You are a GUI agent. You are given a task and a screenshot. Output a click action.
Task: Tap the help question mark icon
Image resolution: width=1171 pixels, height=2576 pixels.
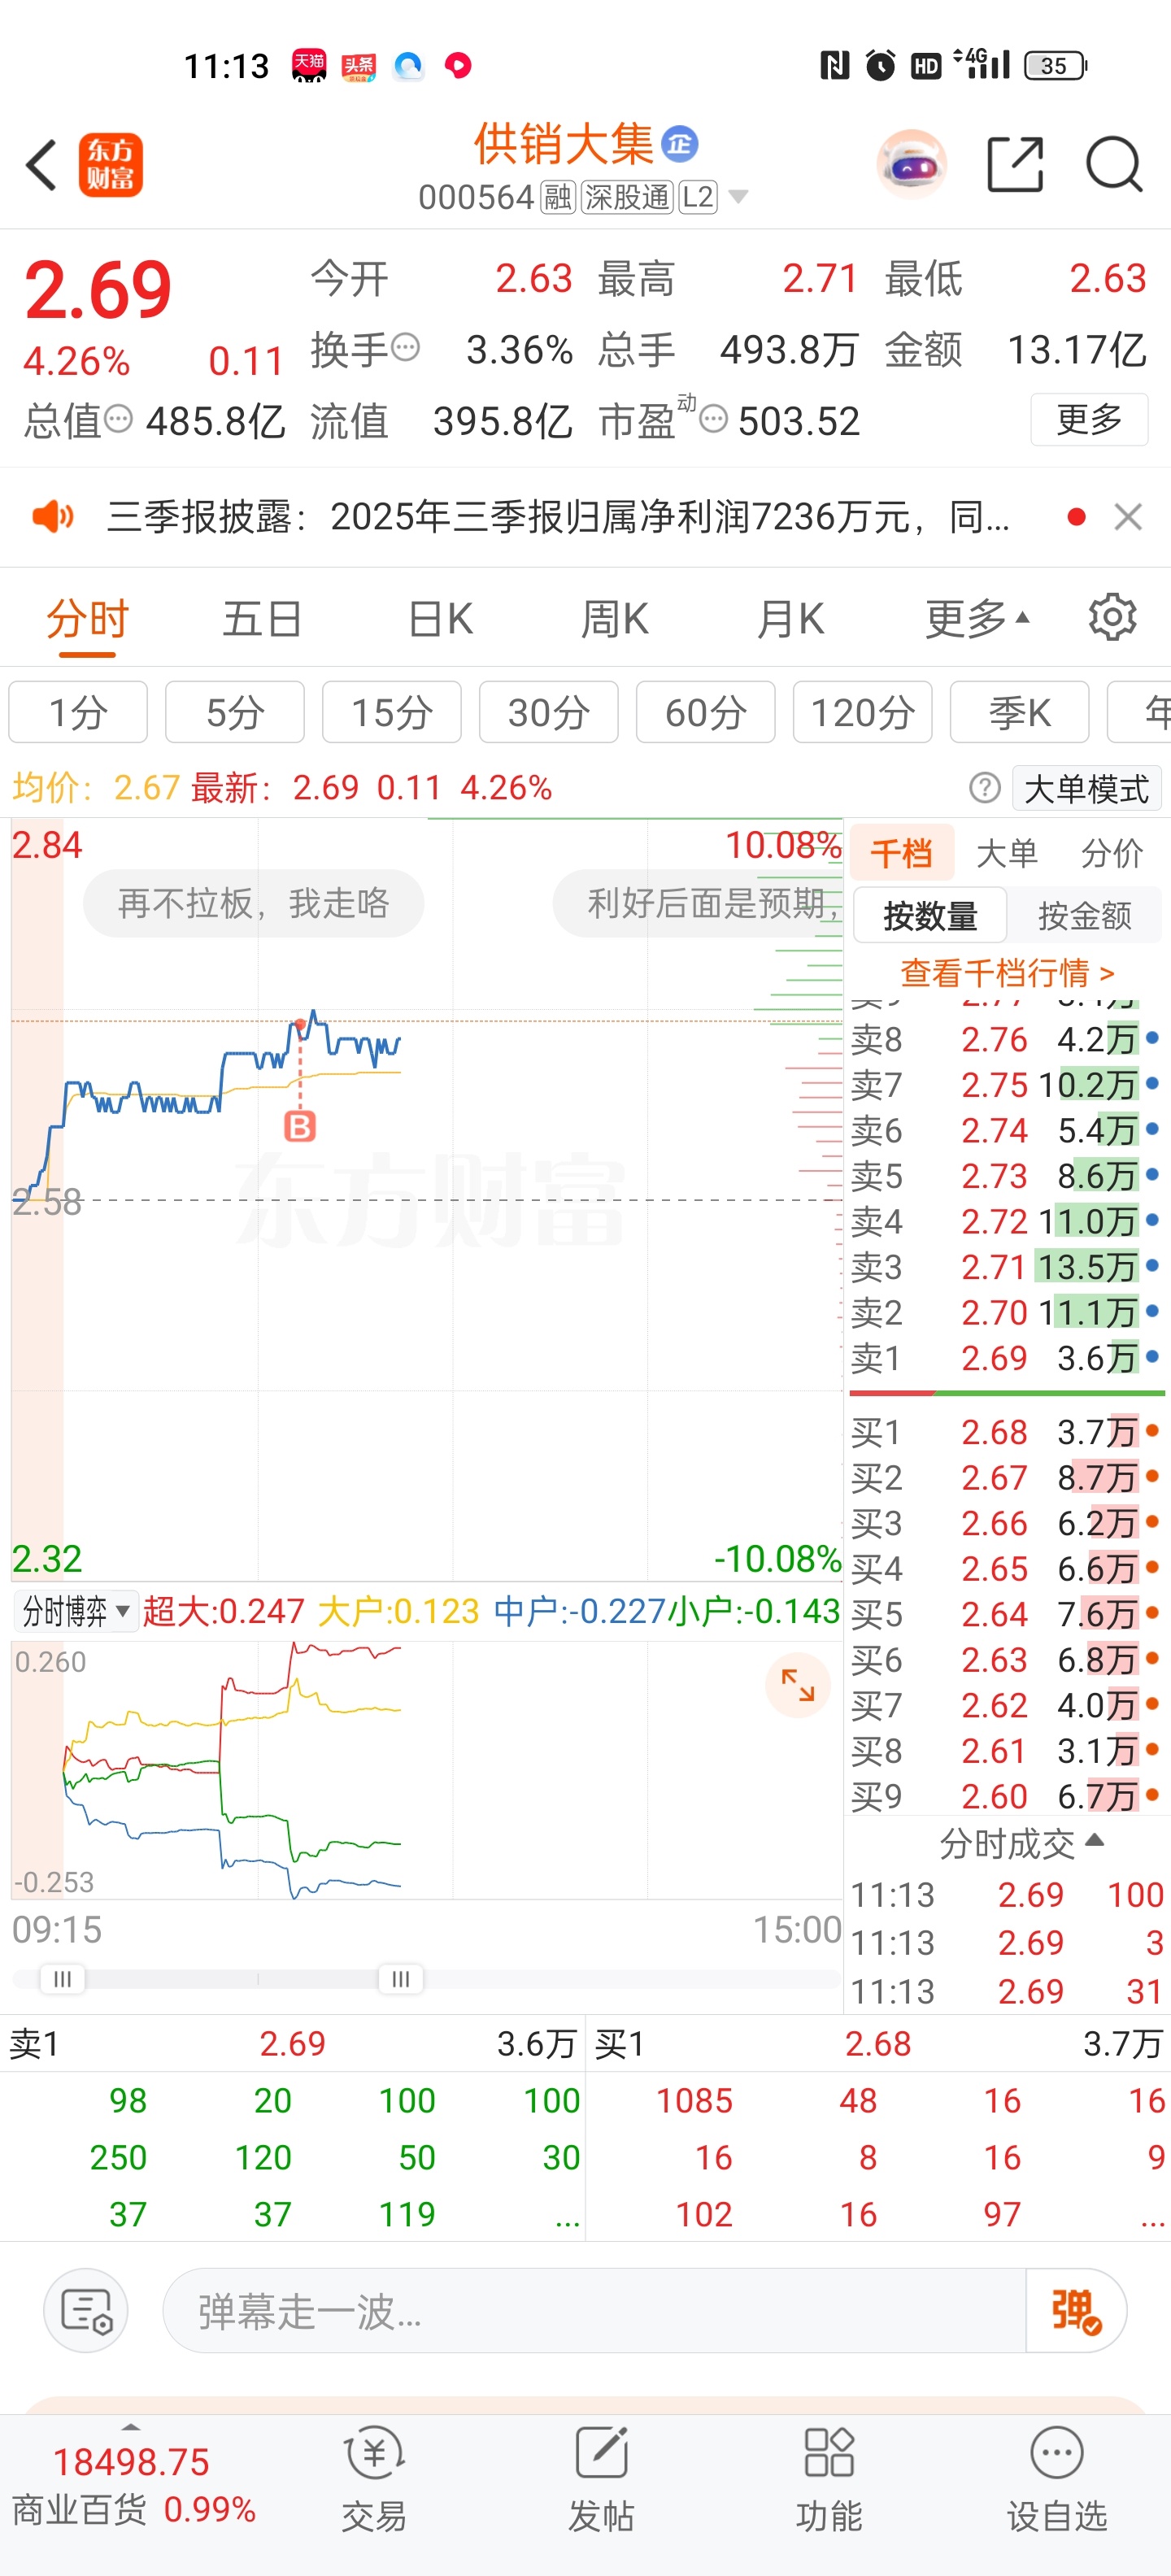click(x=984, y=788)
